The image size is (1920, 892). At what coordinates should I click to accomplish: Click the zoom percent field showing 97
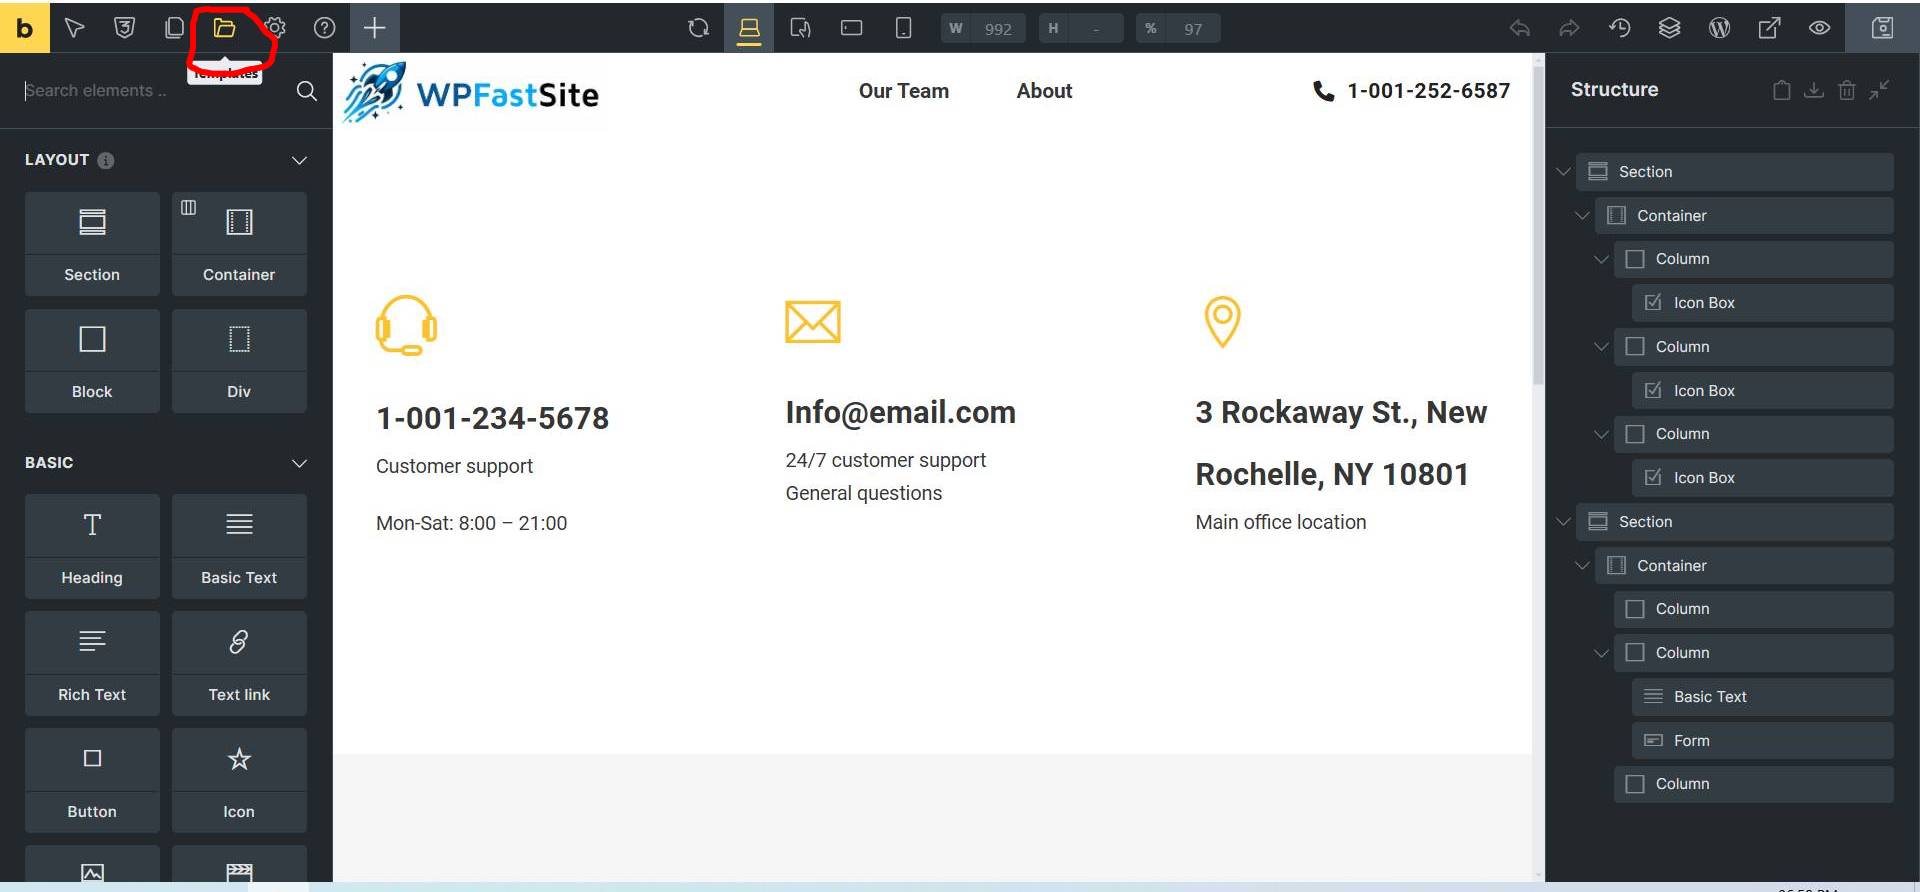click(1177, 29)
